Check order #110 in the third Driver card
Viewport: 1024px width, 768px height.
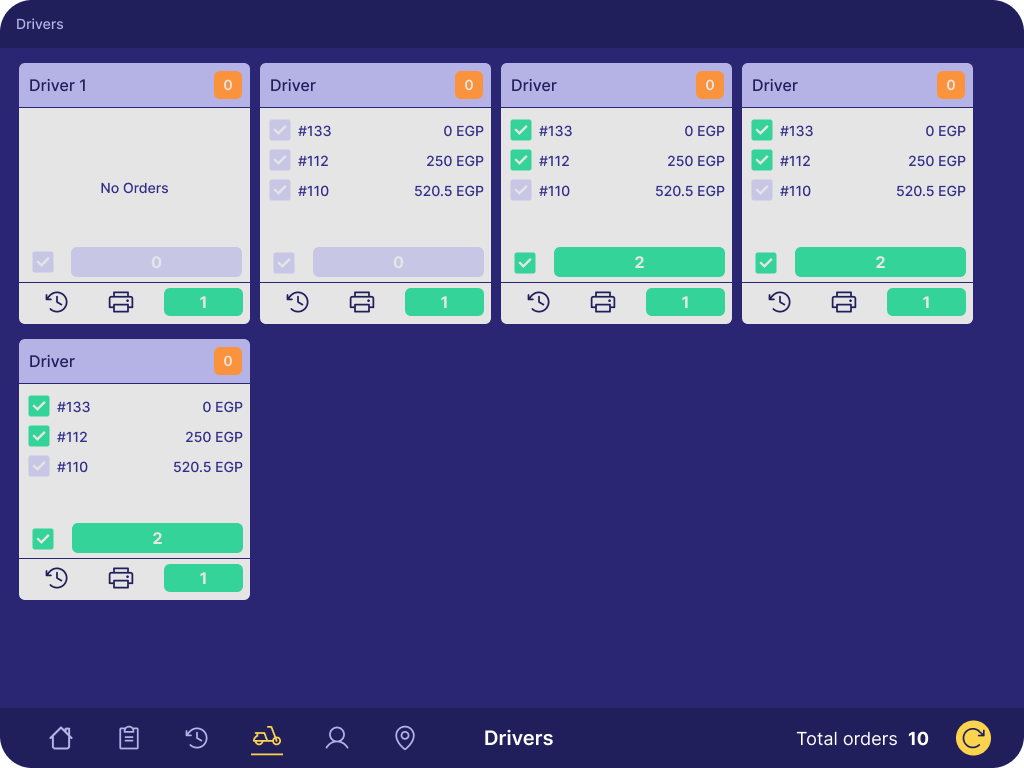521,190
